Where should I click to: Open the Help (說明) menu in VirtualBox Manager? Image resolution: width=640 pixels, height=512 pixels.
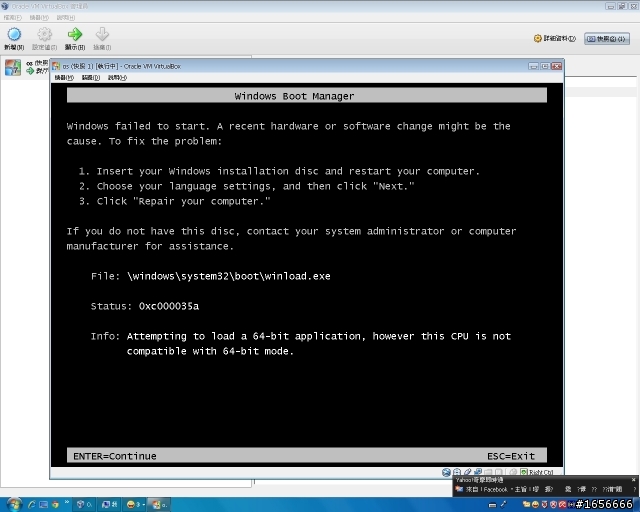pyautogui.click(x=66, y=18)
